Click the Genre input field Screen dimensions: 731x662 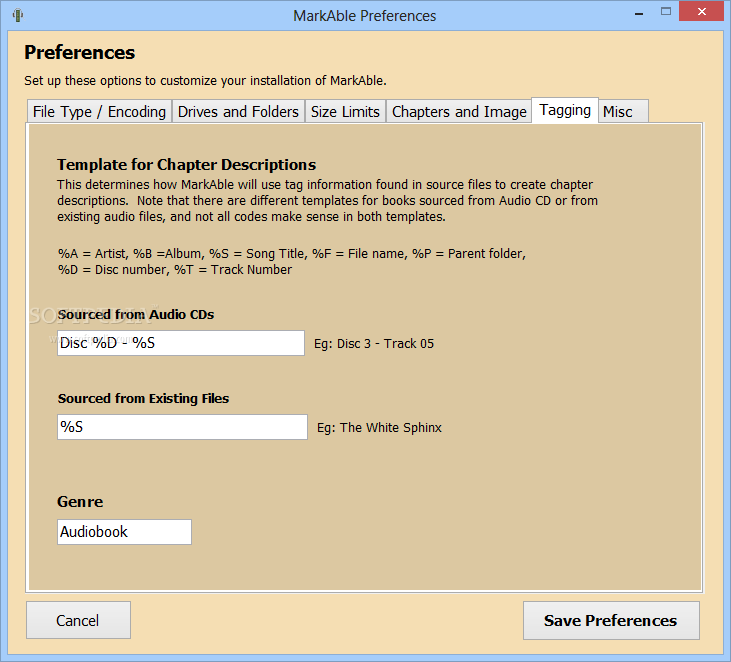(124, 532)
